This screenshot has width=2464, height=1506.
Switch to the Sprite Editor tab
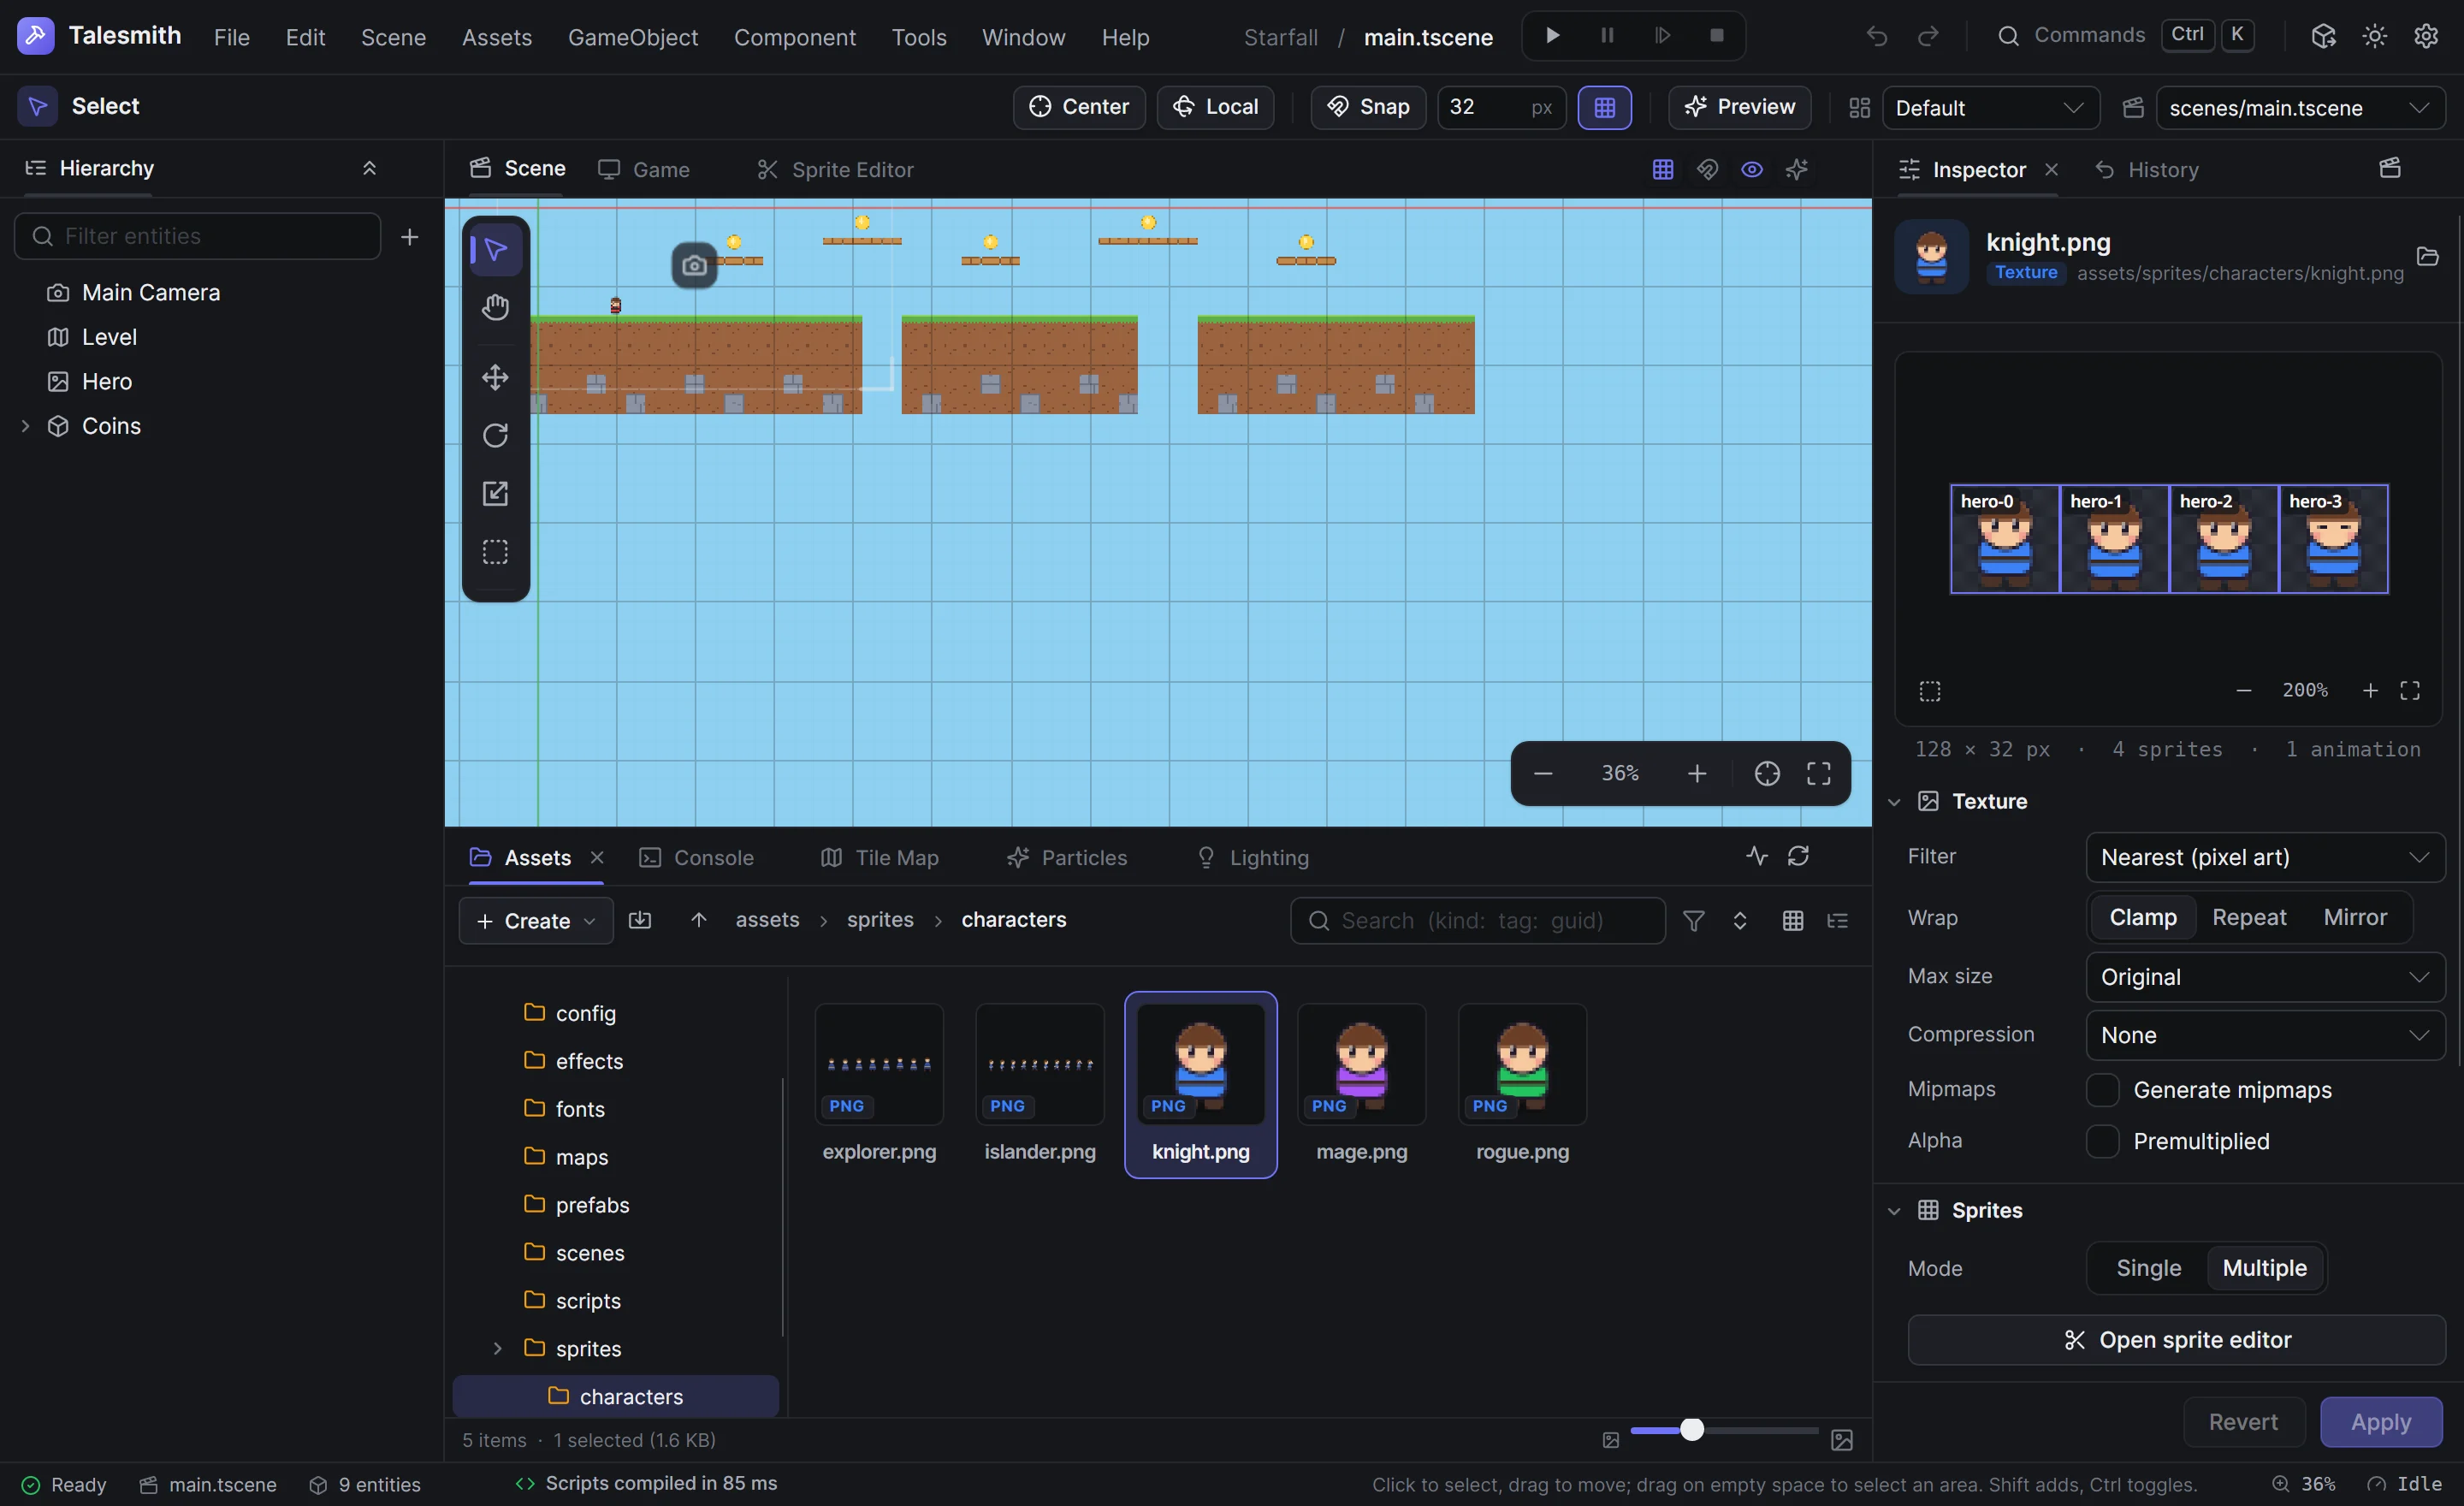click(835, 170)
